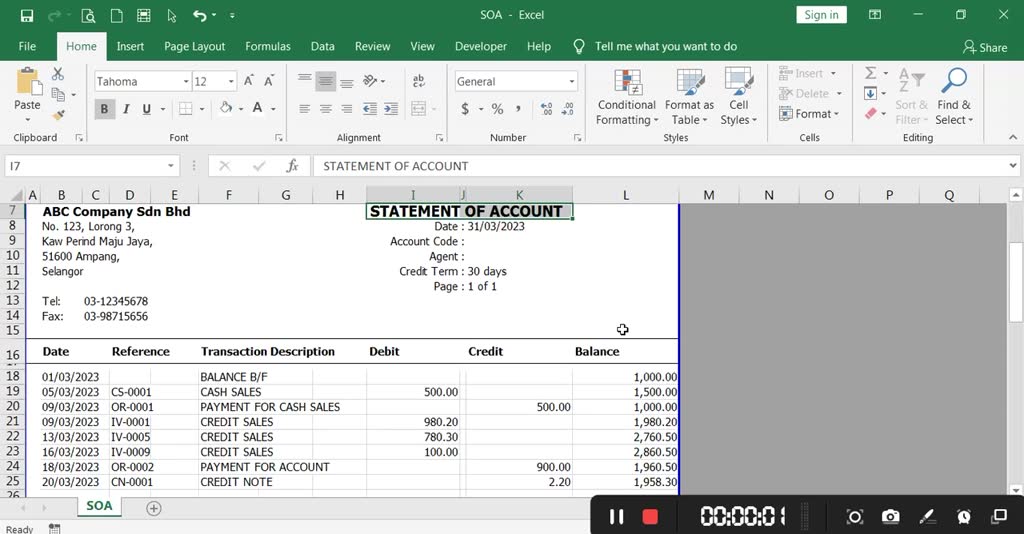Viewport: 1024px width, 534px height.
Task: Open Print Preview from Quick Access Toolbar
Action: tap(88, 15)
